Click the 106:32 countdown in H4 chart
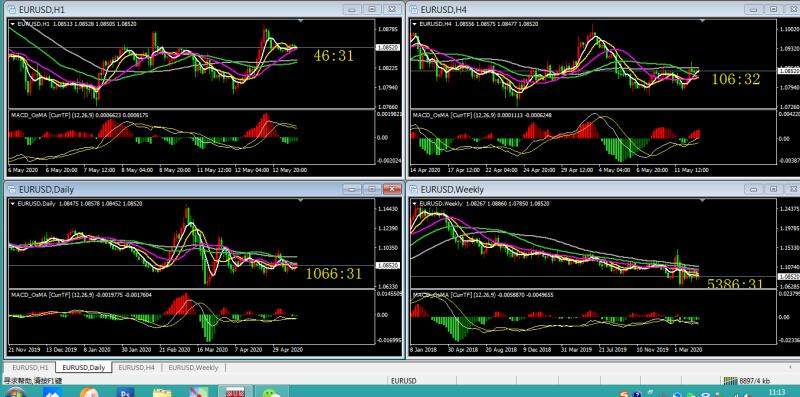Image resolution: width=800 pixels, height=397 pixels. point(736,79)
